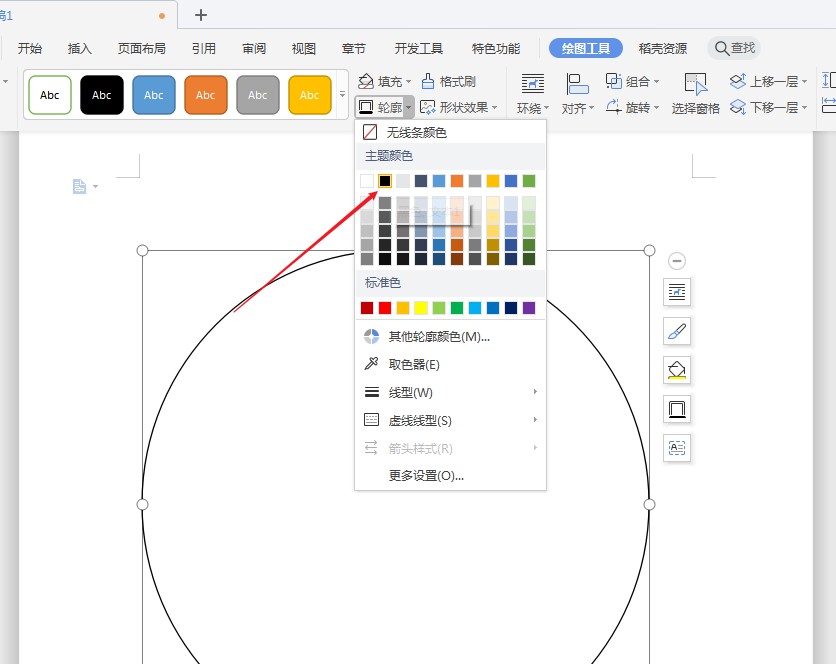Open 其他轮廓颜色(M) more colors
The image size is (836, 664).
point(450,337)
